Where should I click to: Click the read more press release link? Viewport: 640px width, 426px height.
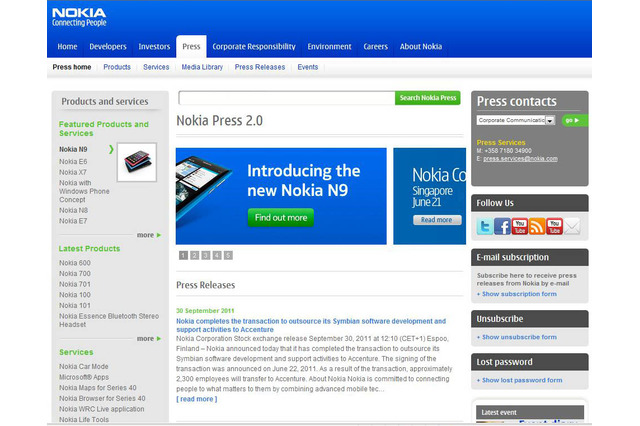point(197,399)
